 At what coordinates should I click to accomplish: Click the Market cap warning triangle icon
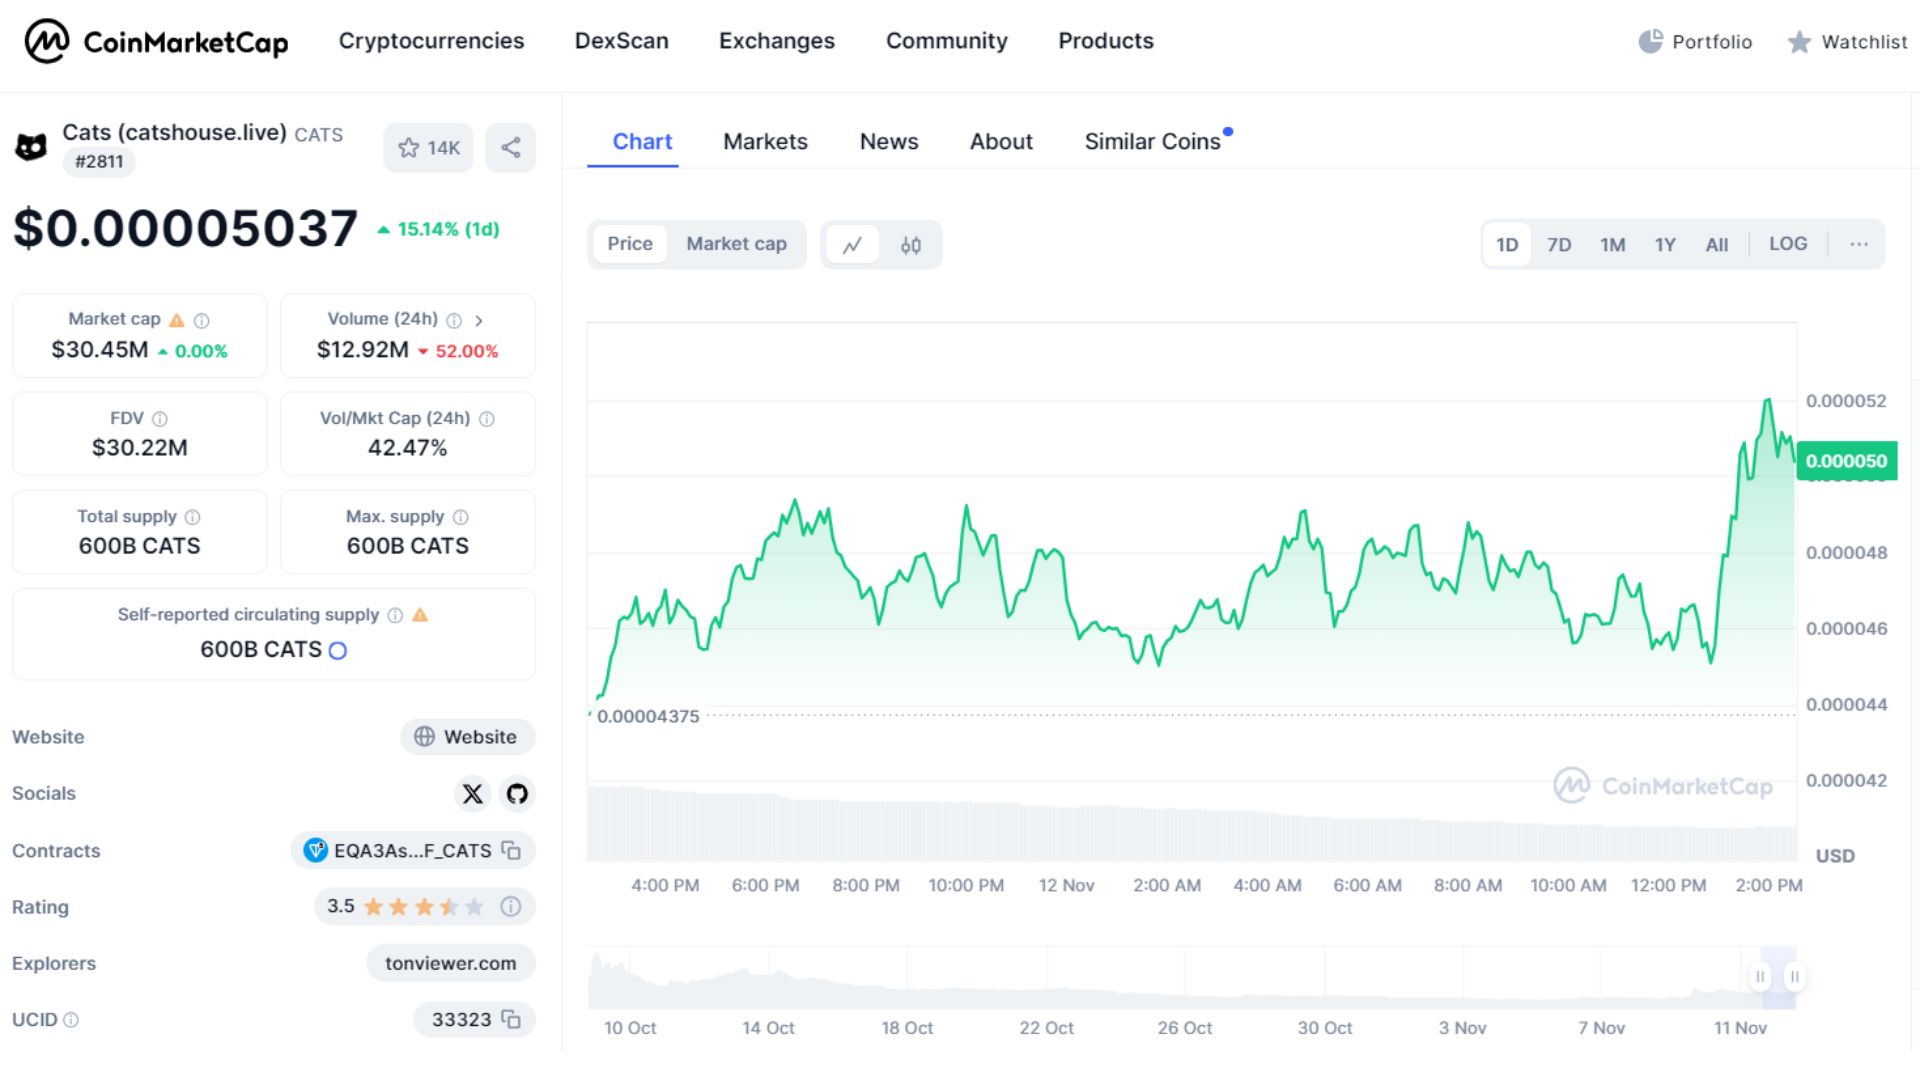pos(177,320)
